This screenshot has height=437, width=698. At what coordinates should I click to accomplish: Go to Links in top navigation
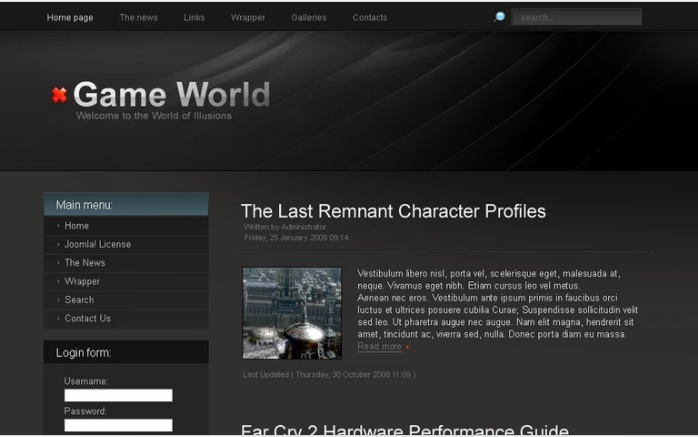click(x=194, y=17)
